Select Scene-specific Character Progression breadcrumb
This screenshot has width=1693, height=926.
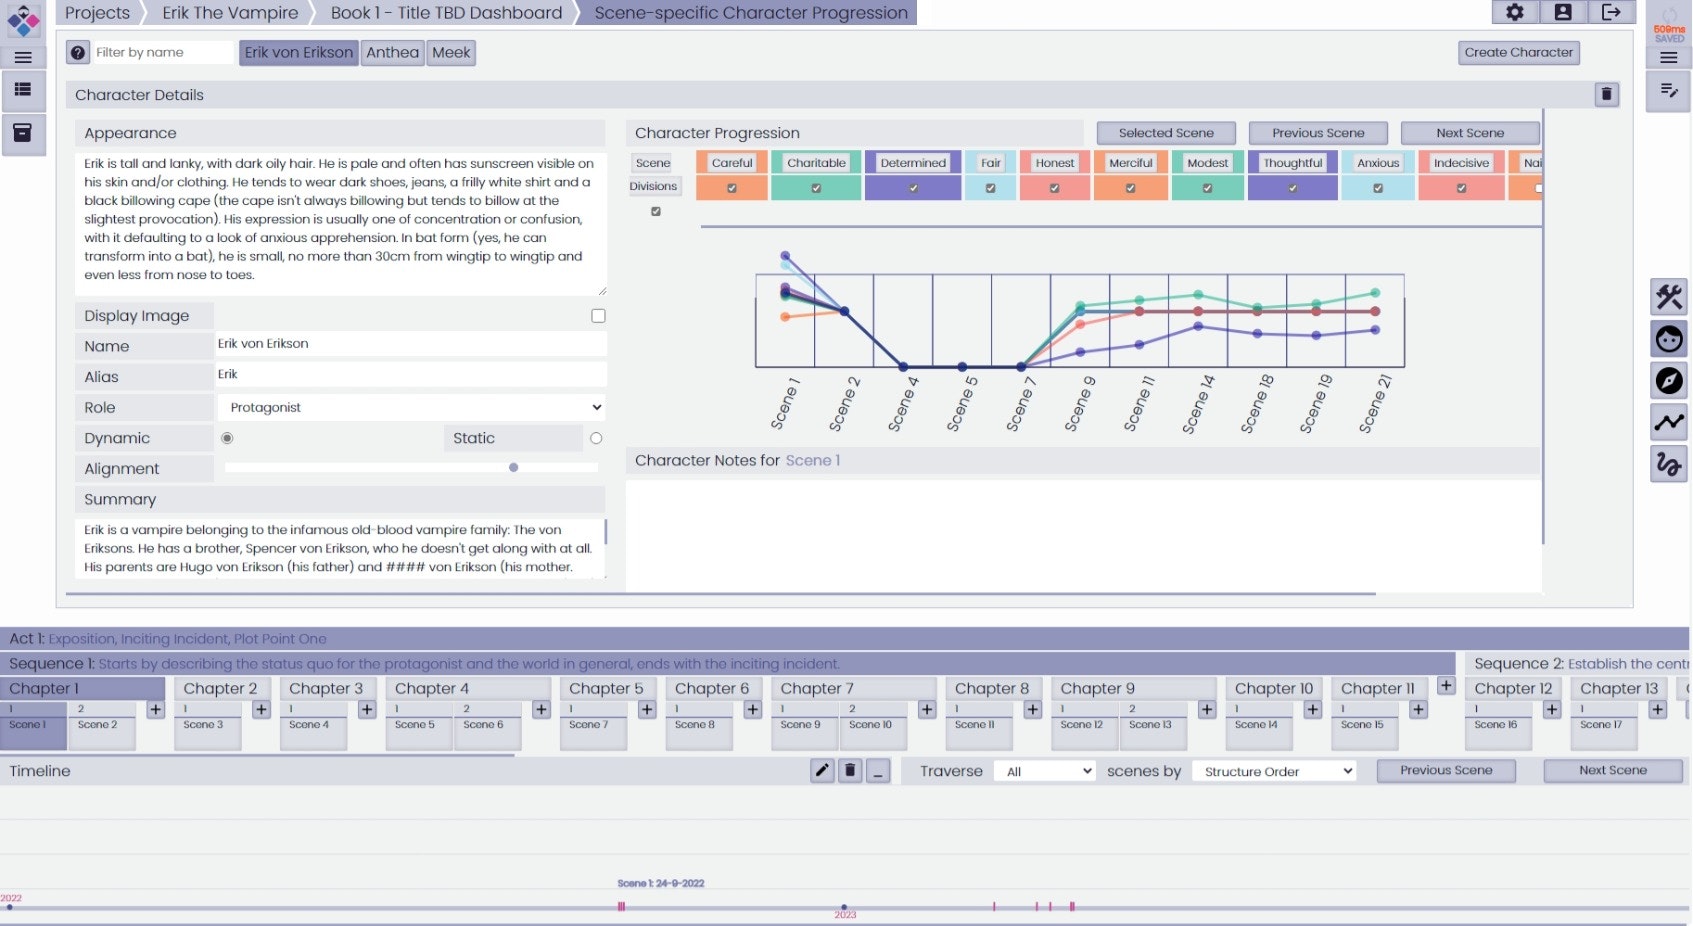[751, 13]
